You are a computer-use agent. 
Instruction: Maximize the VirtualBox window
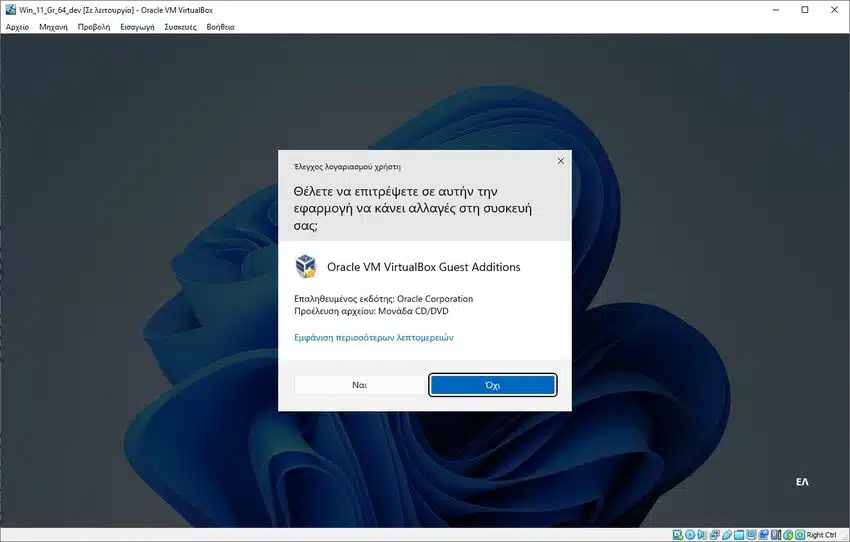[805, 10]
